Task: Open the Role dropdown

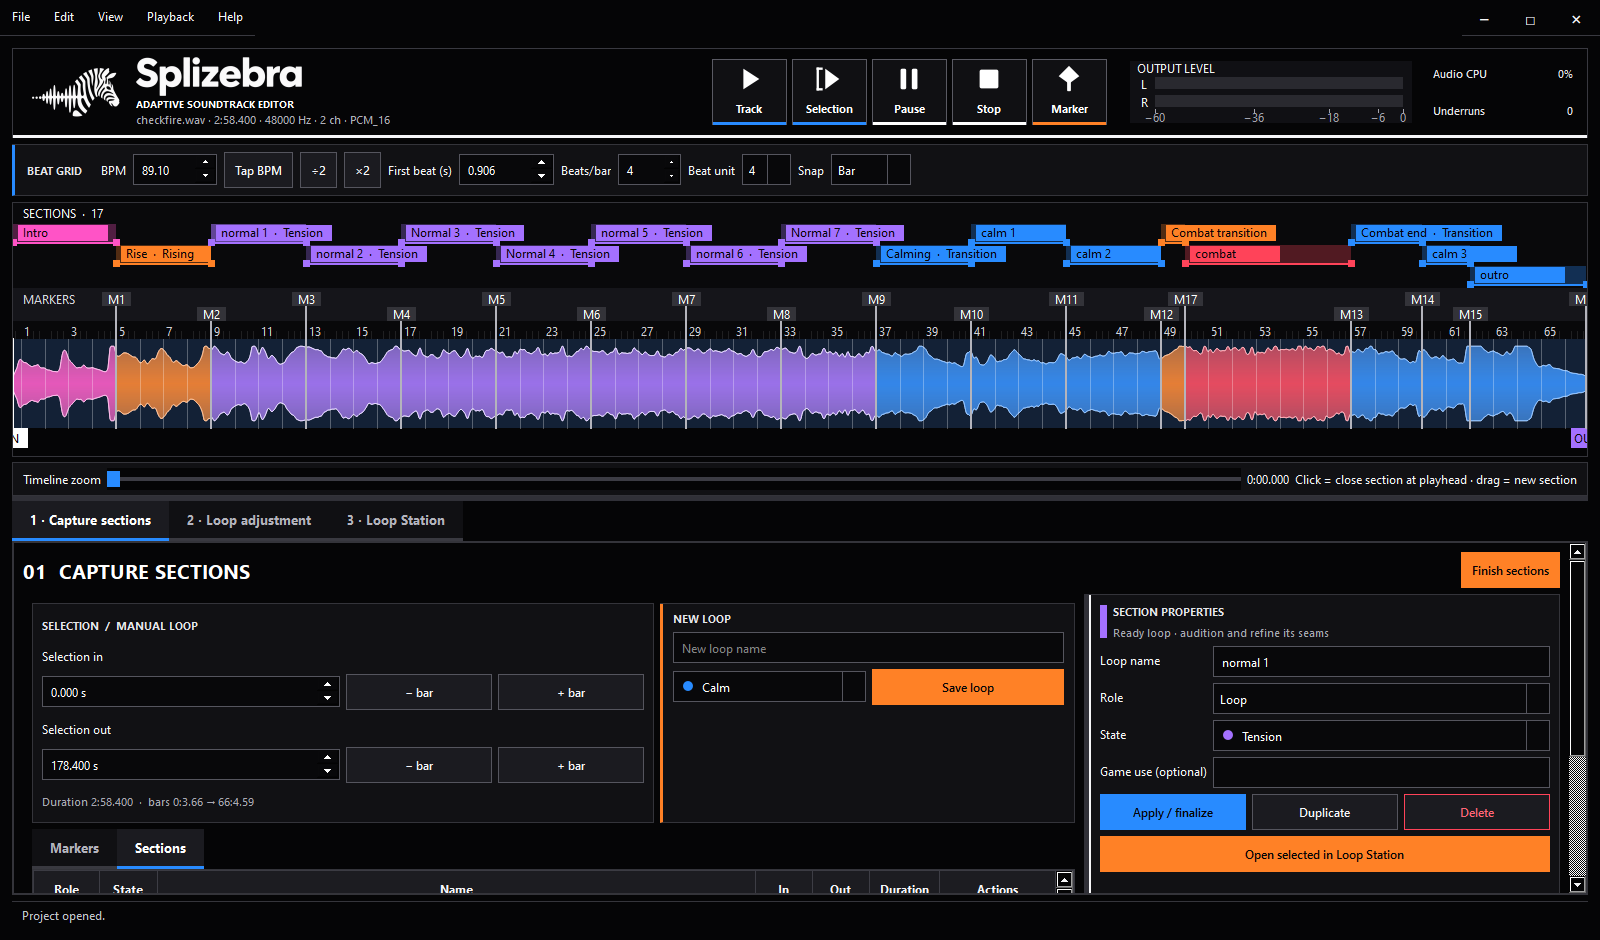Action: (x=1381, y=699)
